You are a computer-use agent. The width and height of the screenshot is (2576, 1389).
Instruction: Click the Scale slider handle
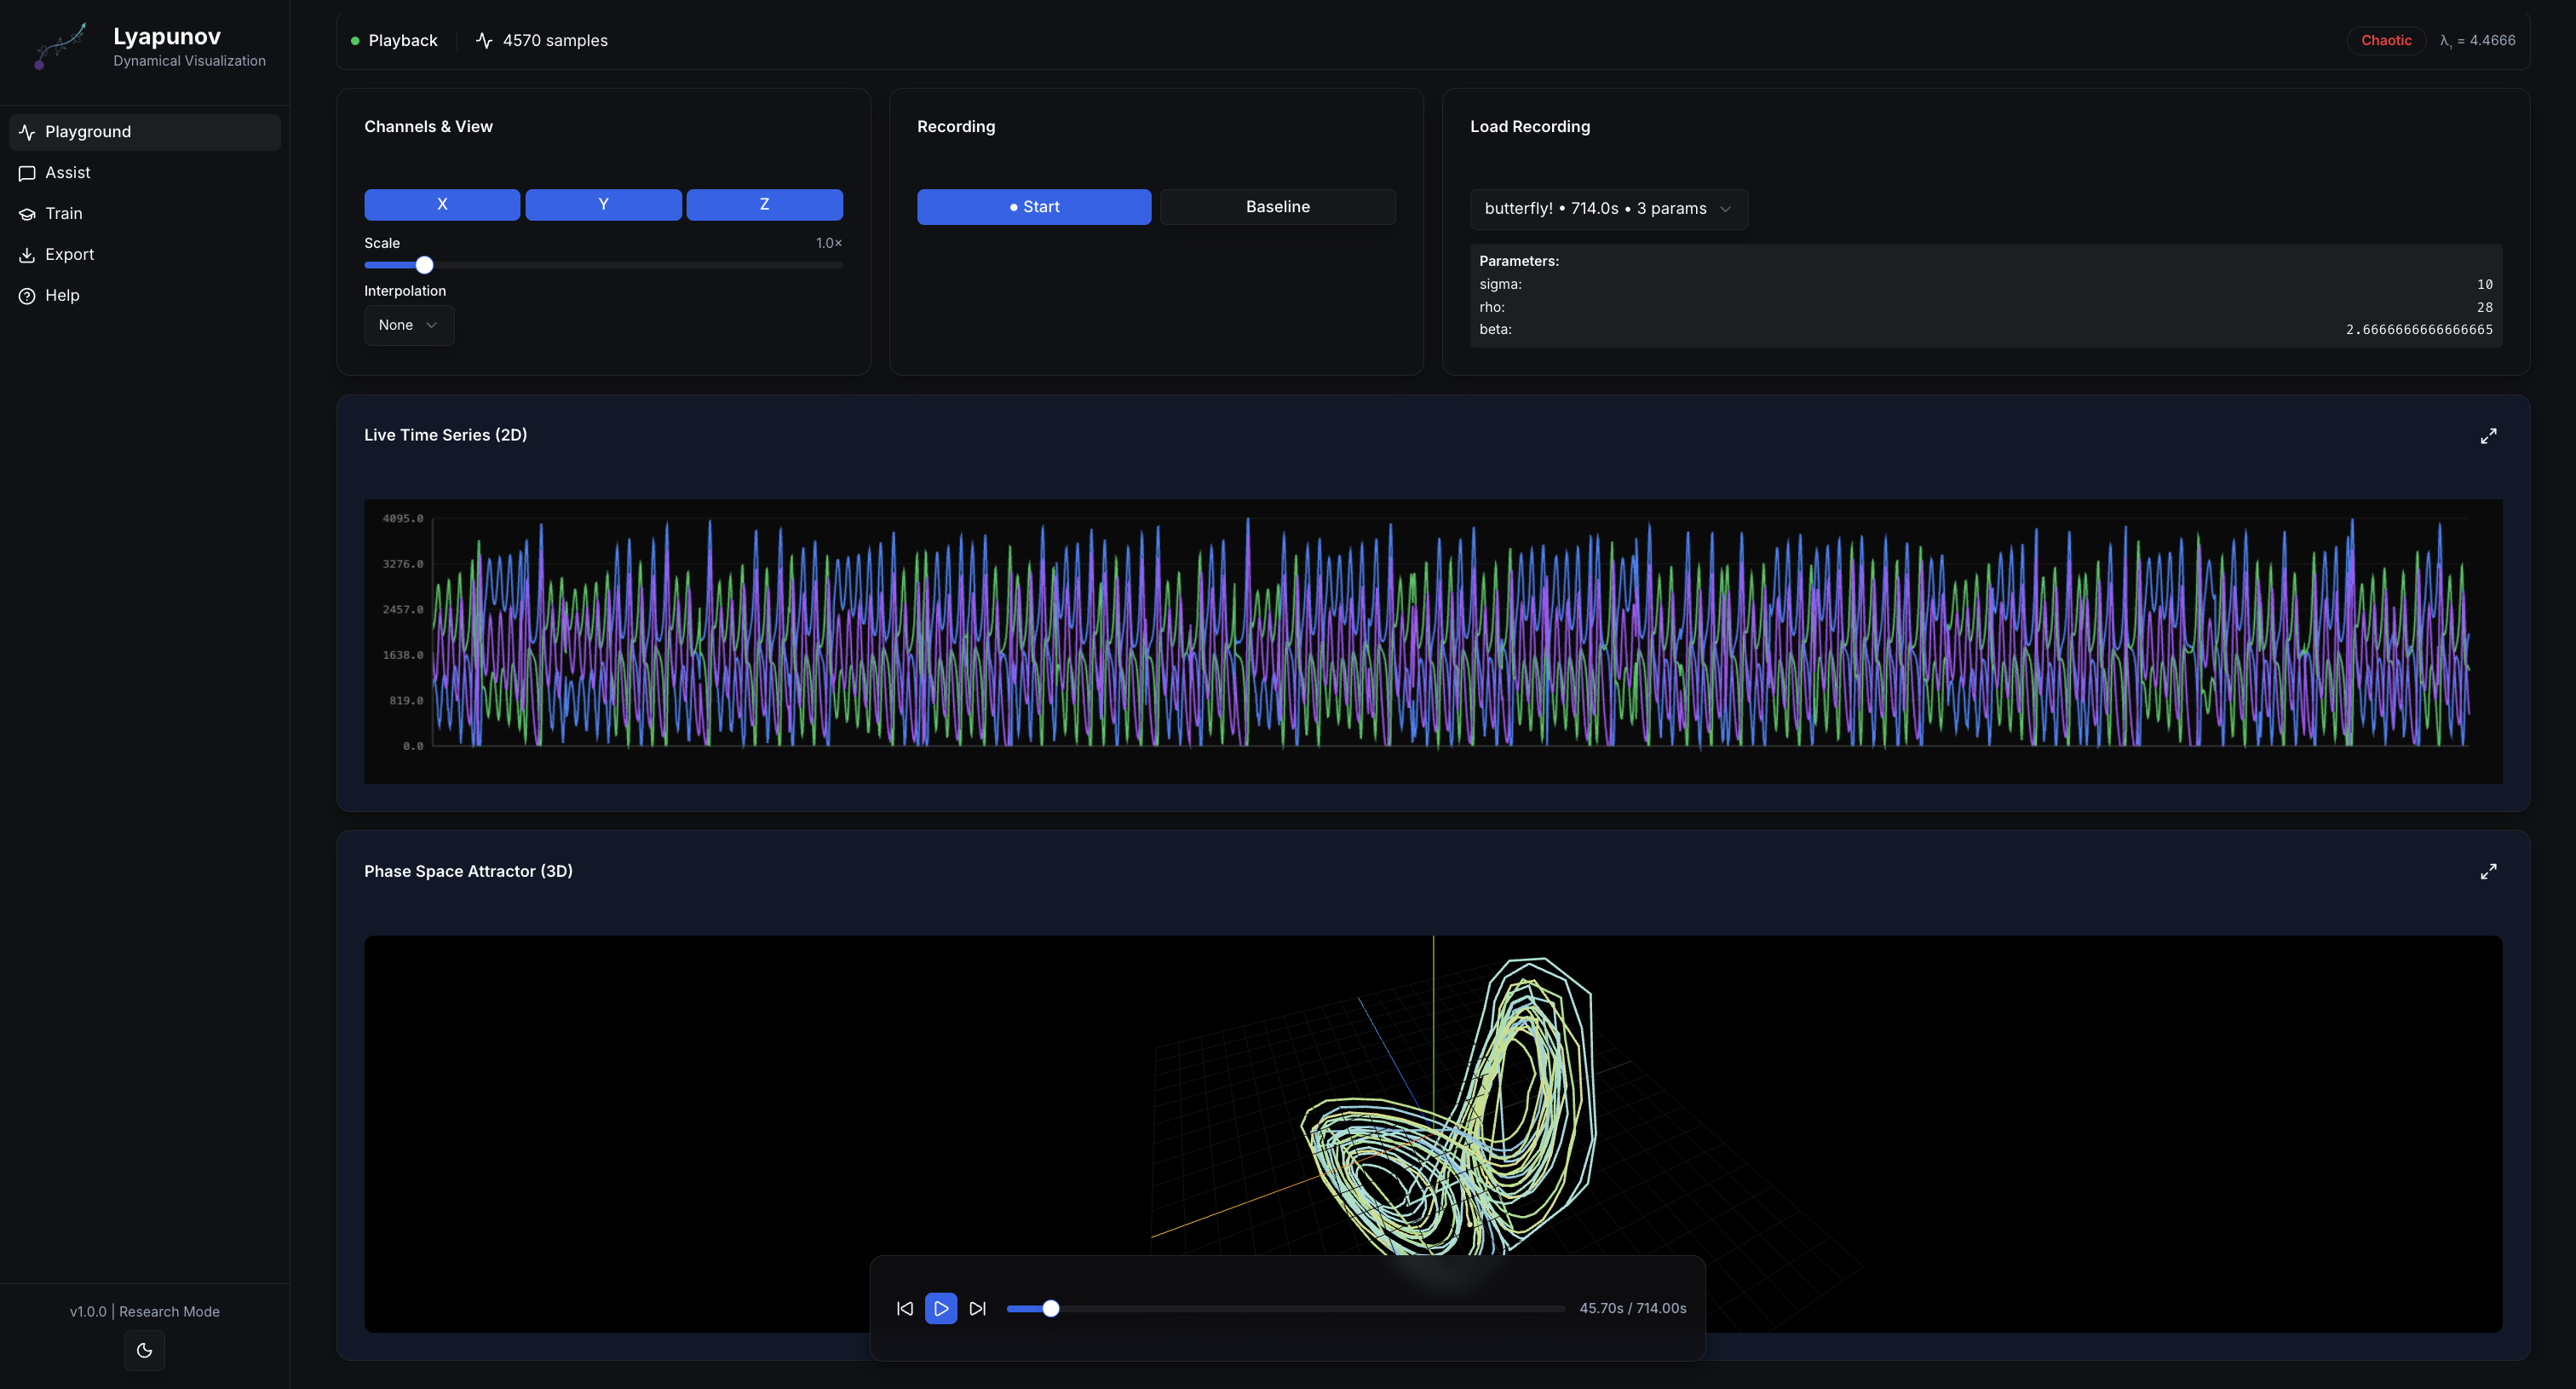coord(424,265)
